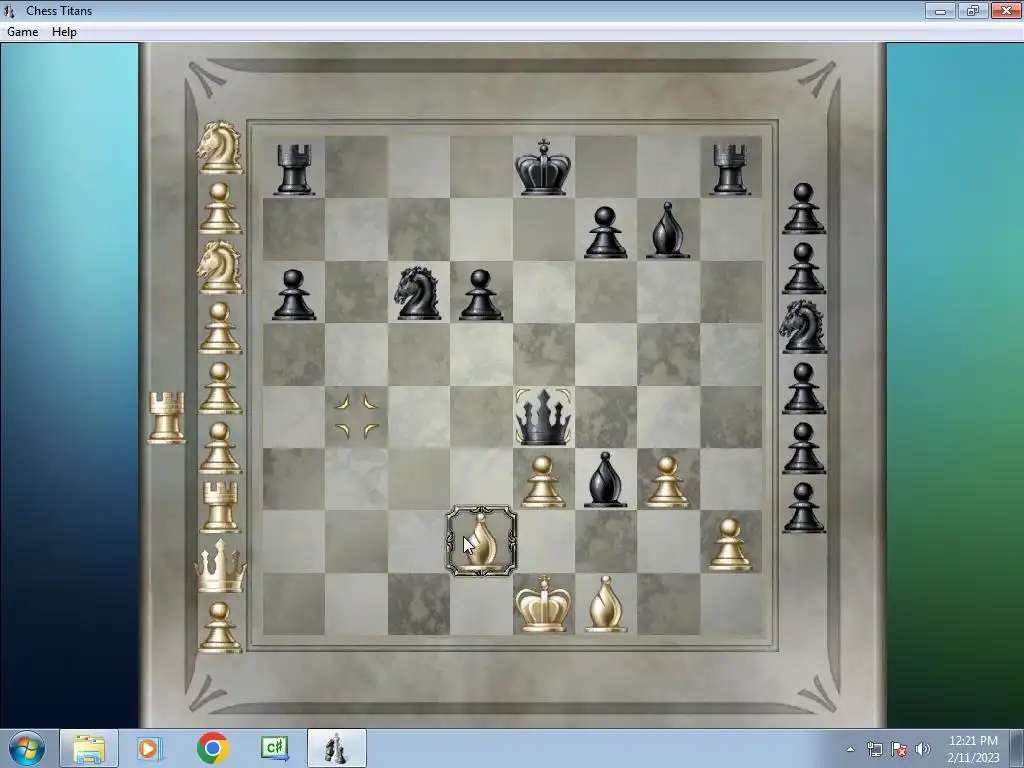The width and height of the screenshot is (1024, 768).
Task: Select the black queen on the board
Action: [543, 417]
